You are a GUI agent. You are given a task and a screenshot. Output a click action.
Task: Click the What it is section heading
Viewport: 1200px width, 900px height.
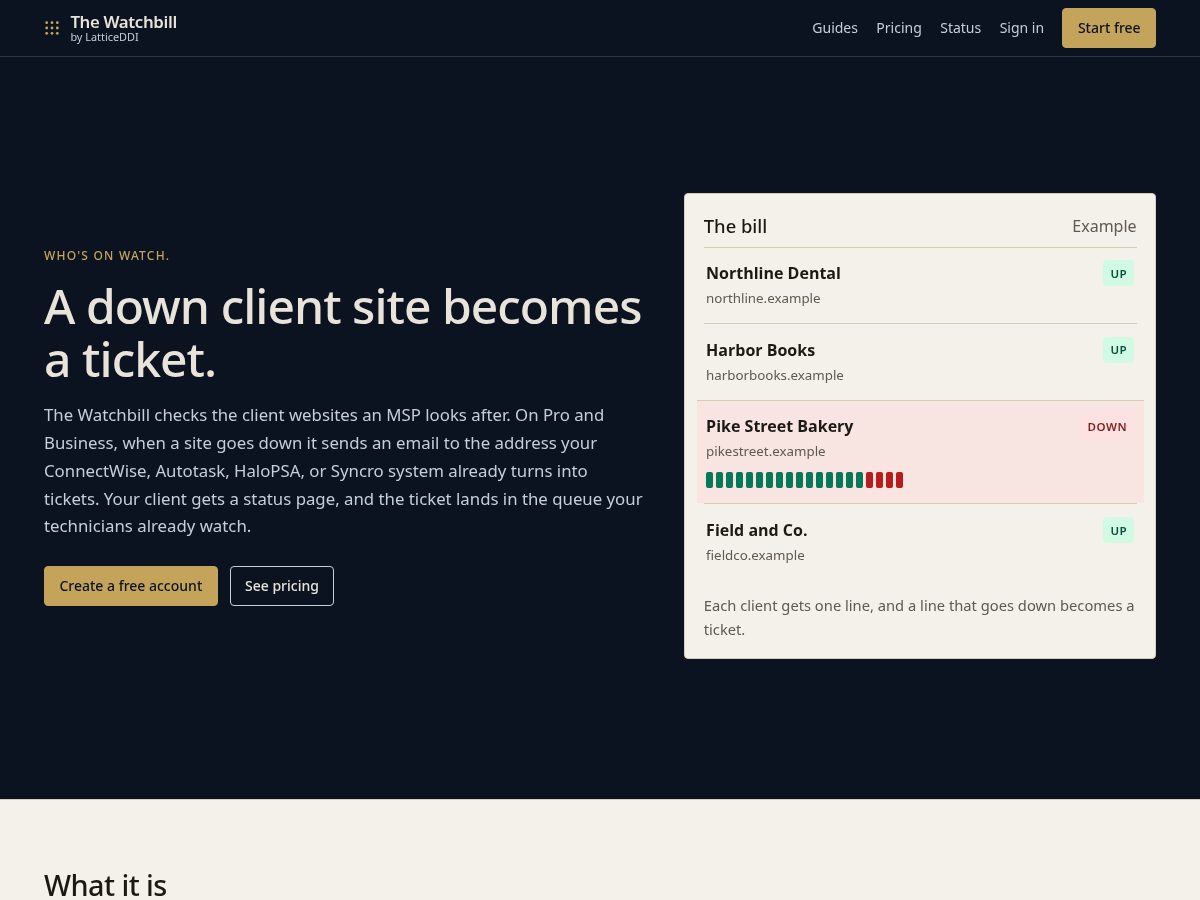tap(105, 885)
